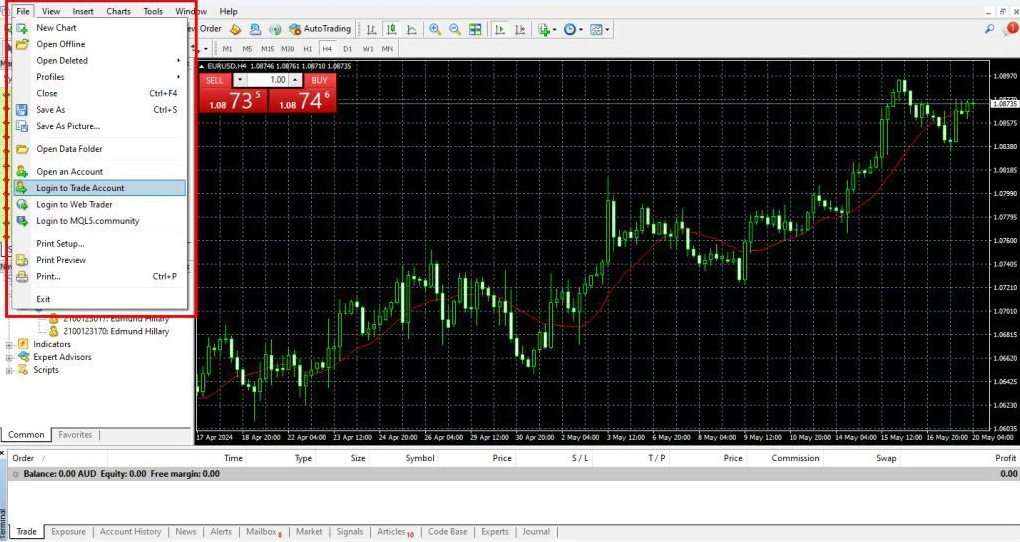Viewport: 1020px width, 542px height.
Task: Open the Account History terminal tab
Action: [130, 532]
